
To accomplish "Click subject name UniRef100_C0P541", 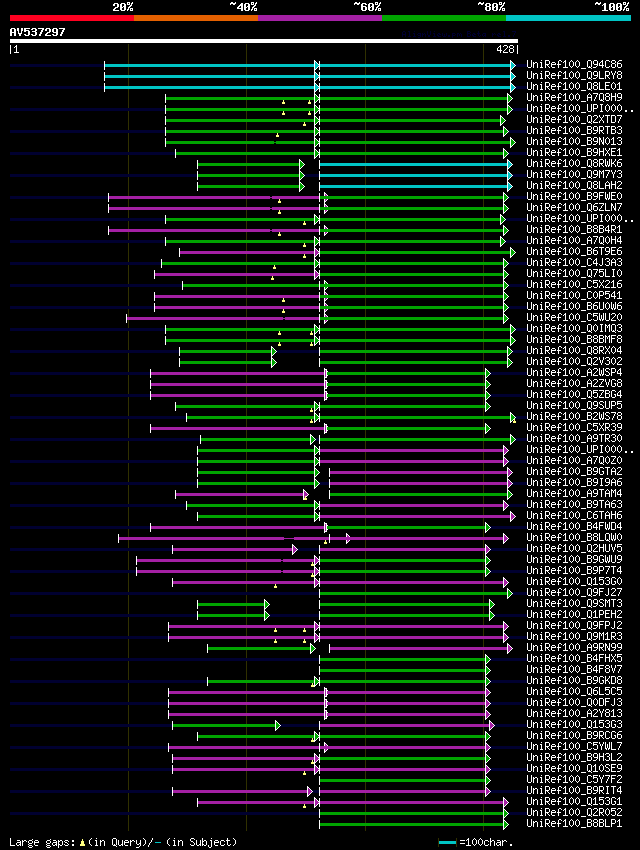I will [574, 295].
